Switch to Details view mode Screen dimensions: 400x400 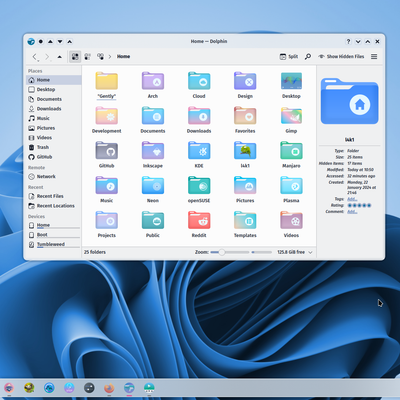point(100,56)
